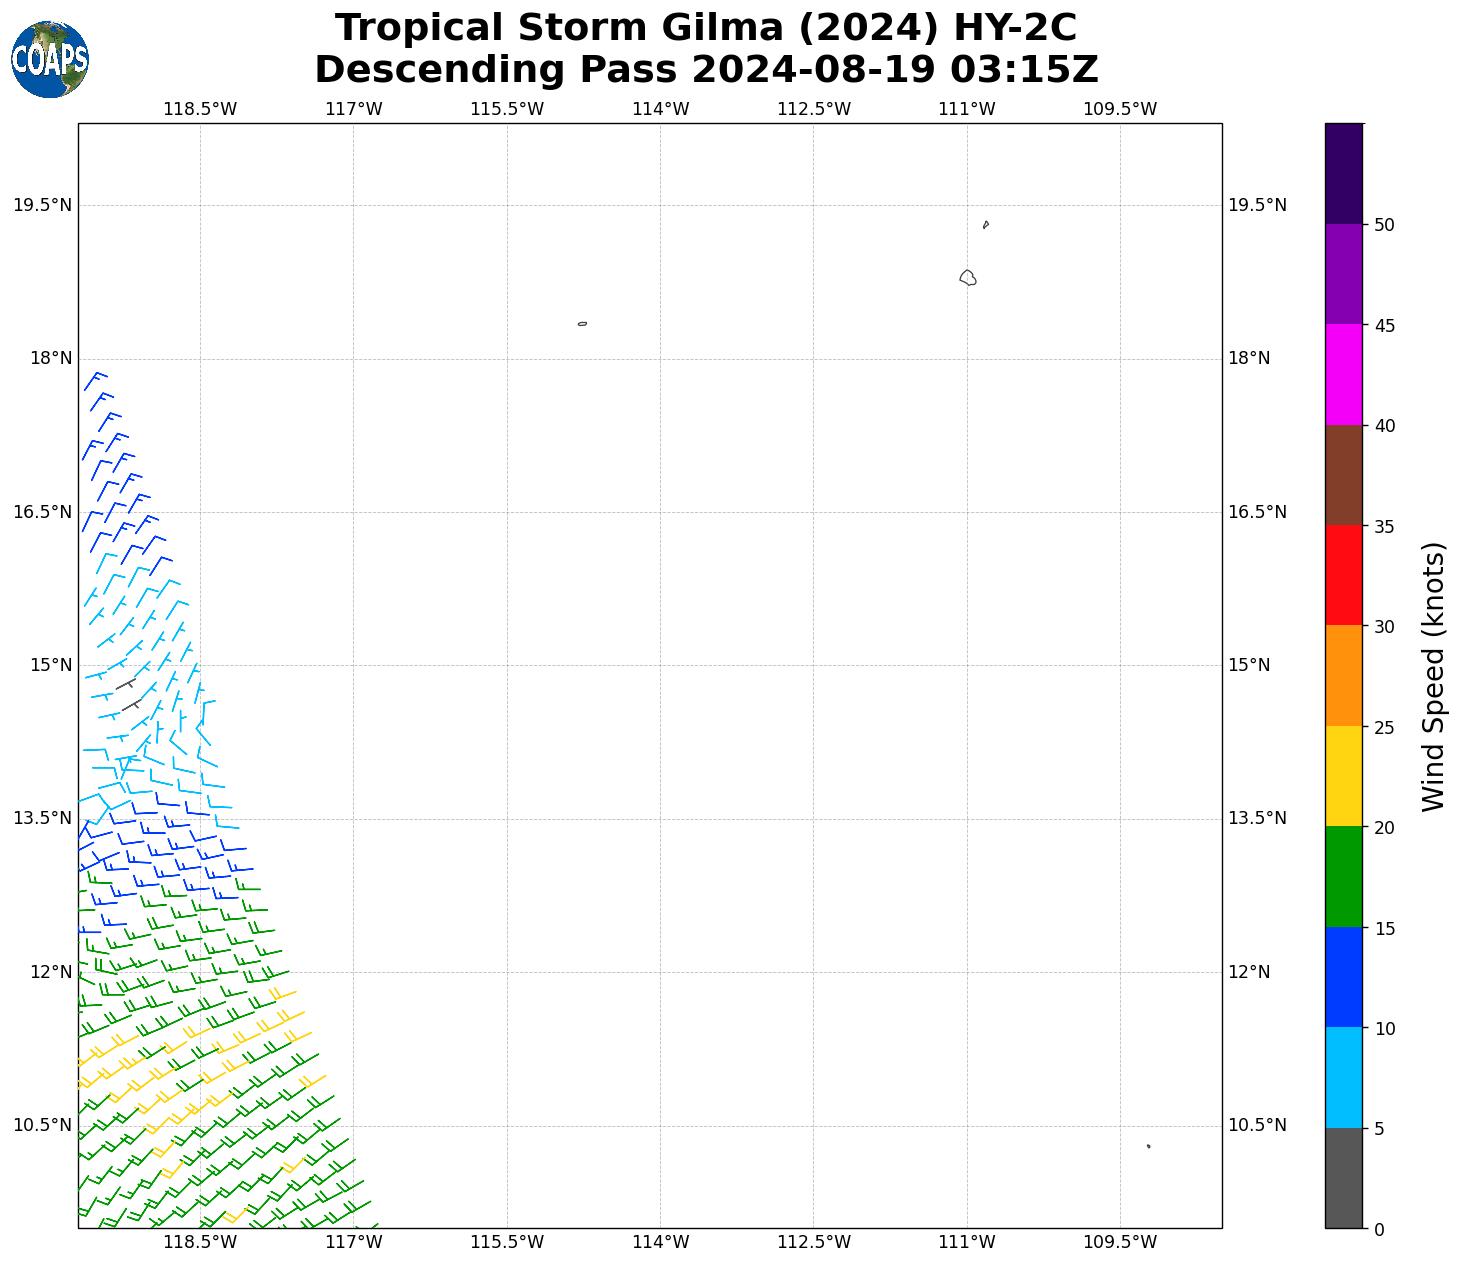Pick the brown 35–40 knot color band
1462x1264 pixels.
[1343, 475]
